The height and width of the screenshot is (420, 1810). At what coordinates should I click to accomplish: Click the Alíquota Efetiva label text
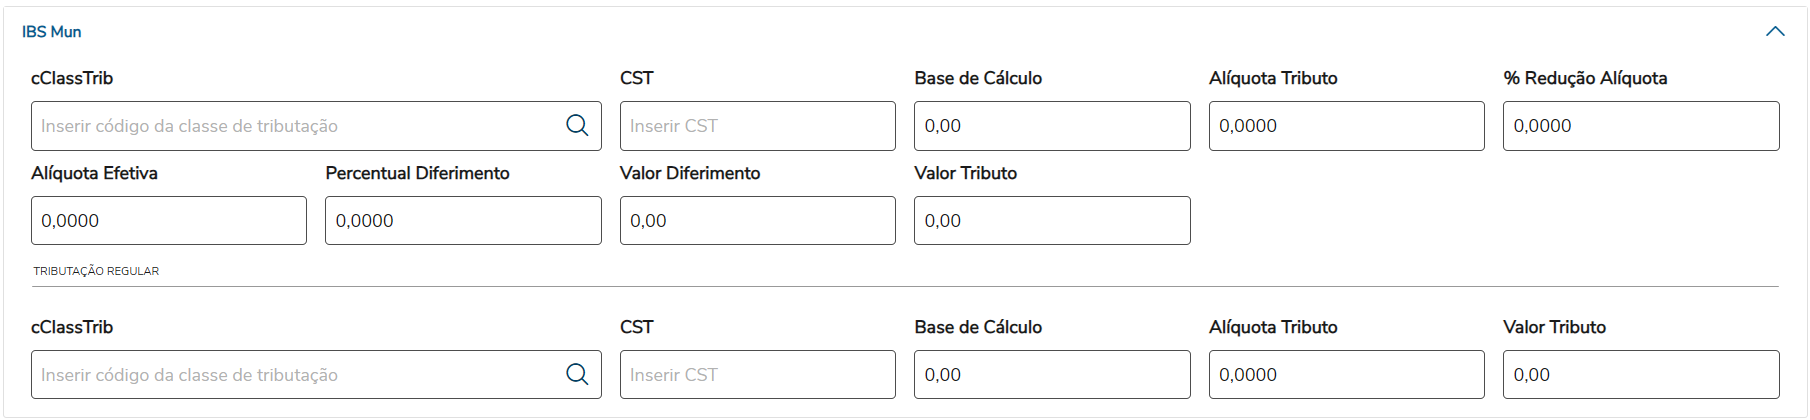[94, 173]
